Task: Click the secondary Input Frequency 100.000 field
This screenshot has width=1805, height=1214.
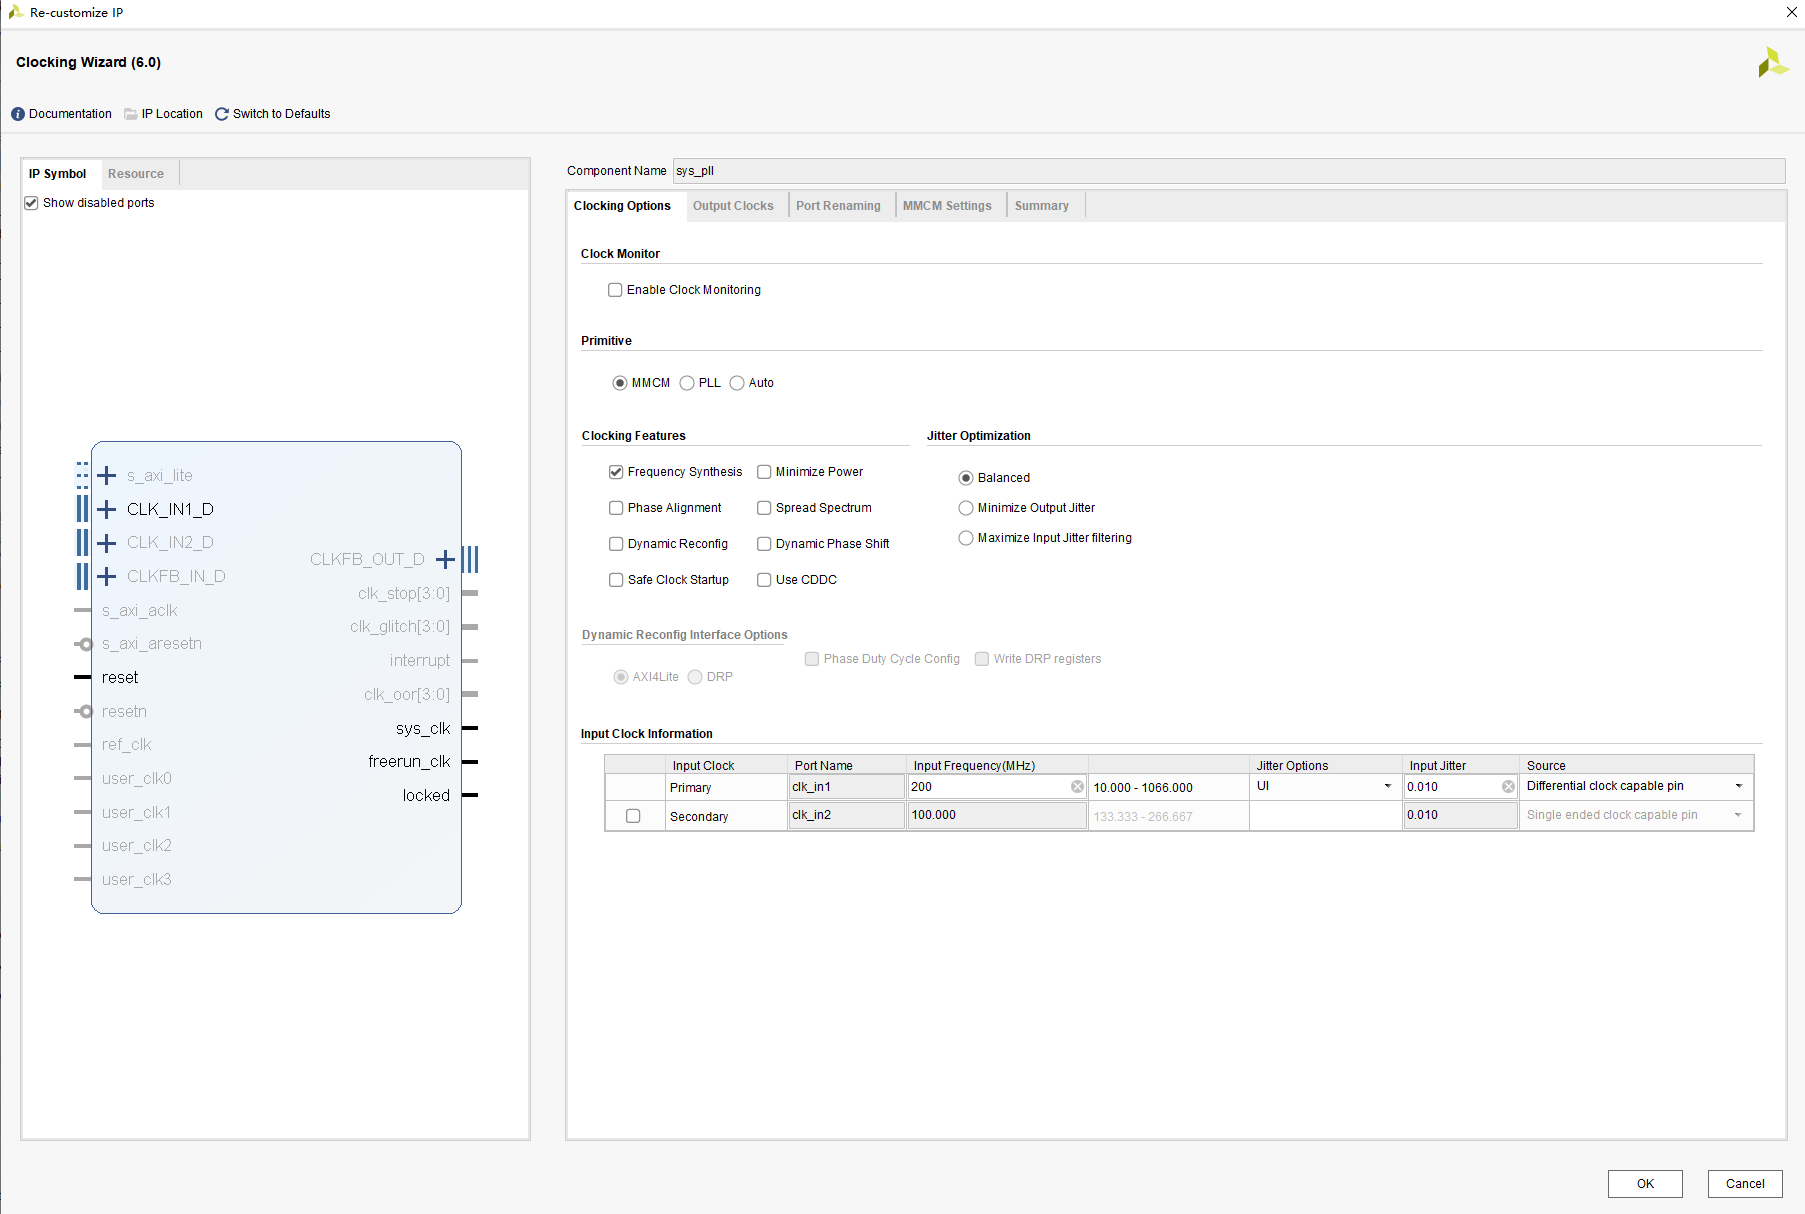Action: [x=997, y=816]
